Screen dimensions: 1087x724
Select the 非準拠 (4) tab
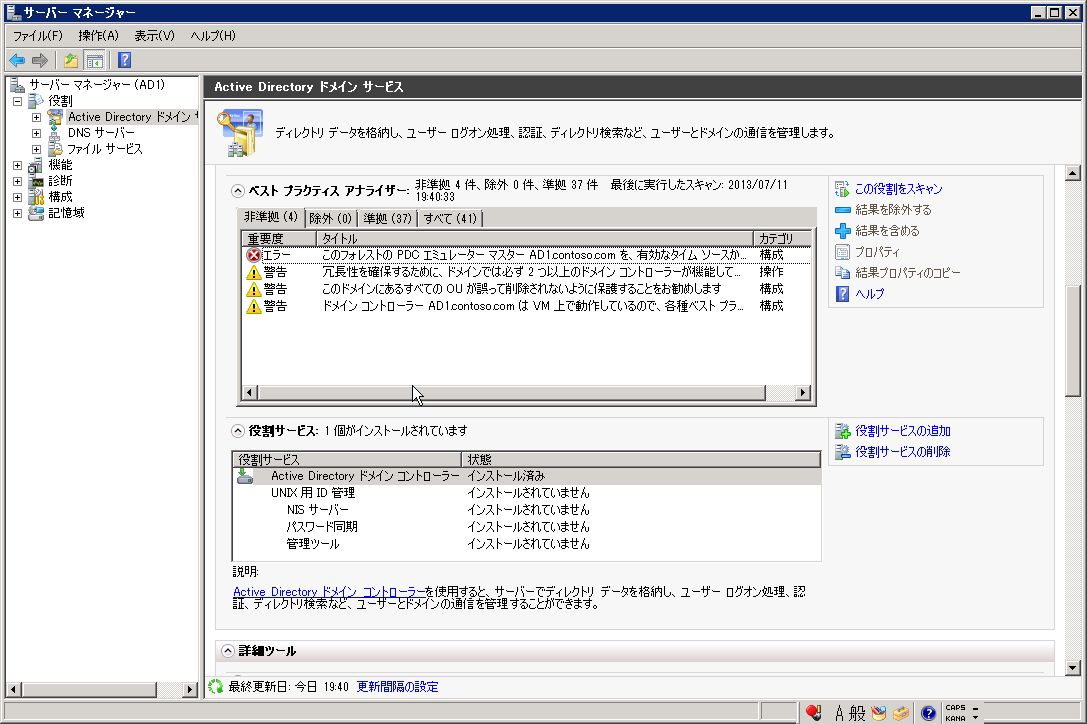[270, 217]
